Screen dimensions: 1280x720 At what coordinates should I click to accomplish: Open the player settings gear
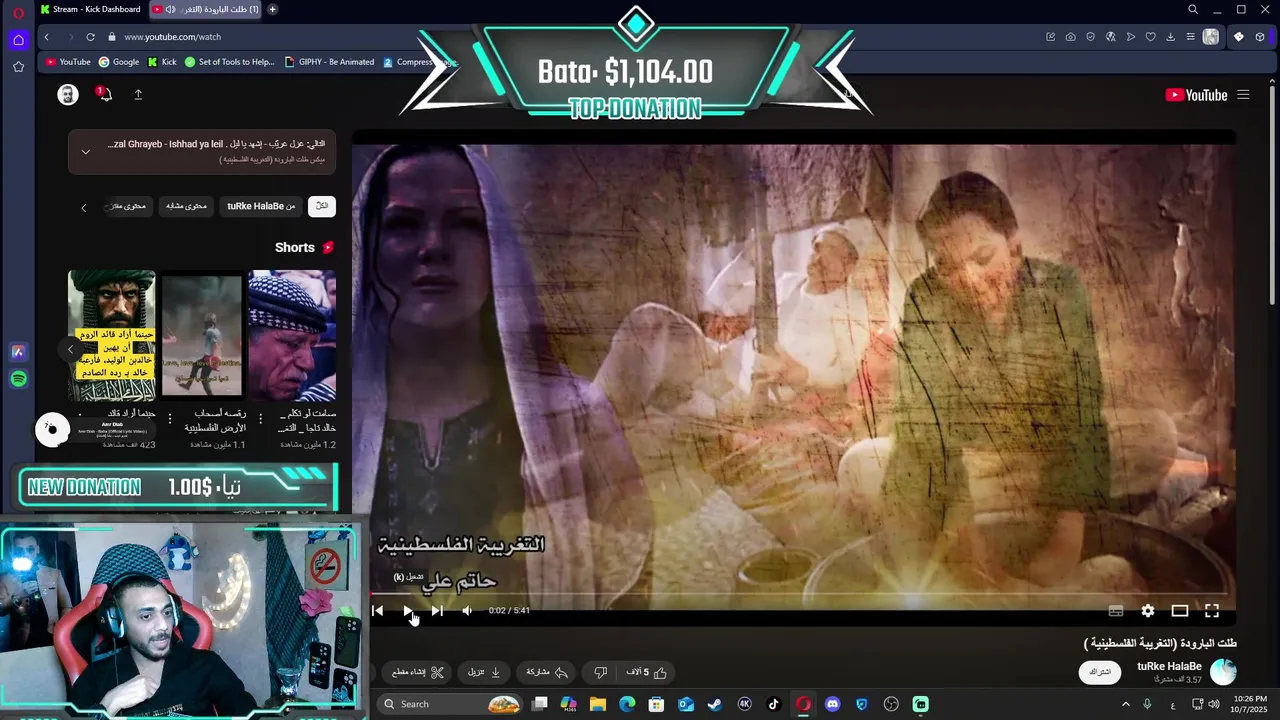coord(1148,610)
